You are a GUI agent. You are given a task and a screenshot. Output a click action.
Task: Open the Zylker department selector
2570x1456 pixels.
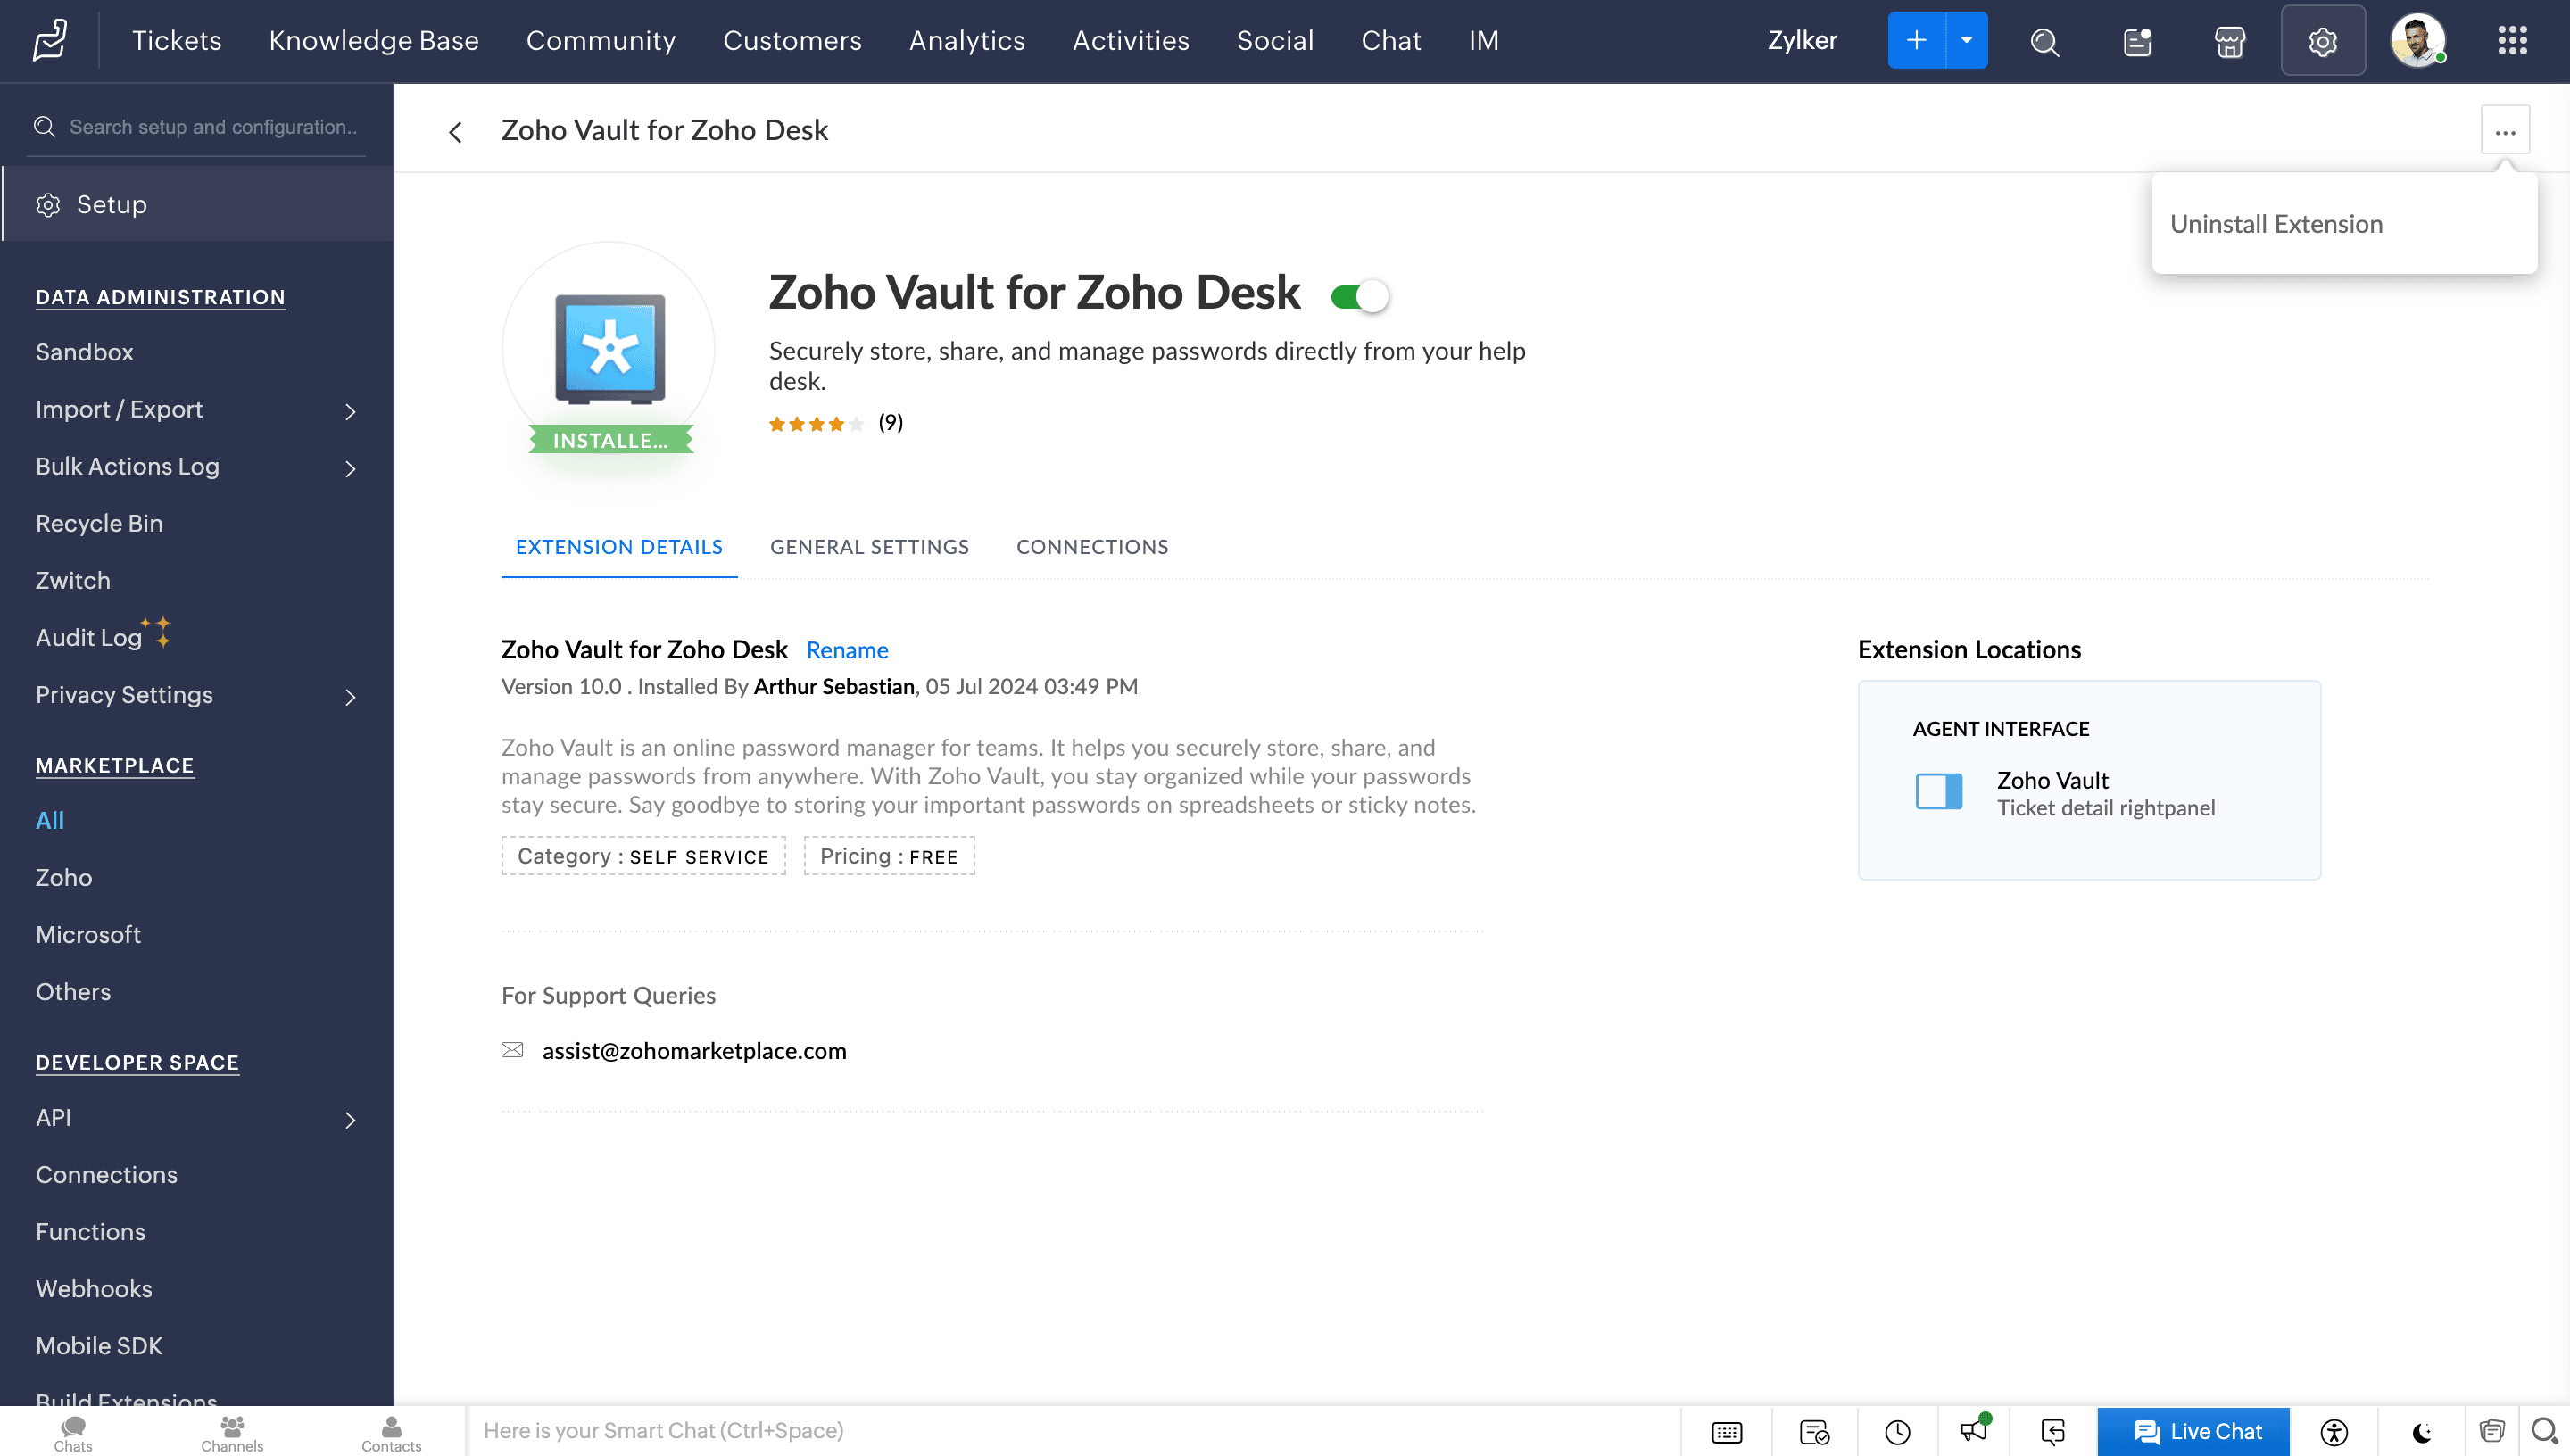pos(1802,40)
